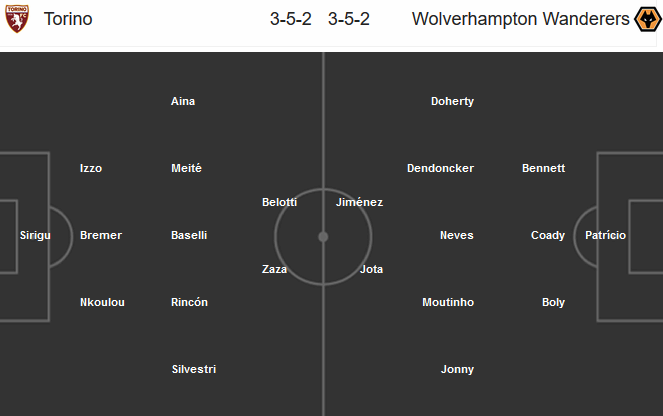Image resolution: width=663 pixels, height=416 pixels.
Task: Click wing-back Aina's name
Action: pos(183,101)
